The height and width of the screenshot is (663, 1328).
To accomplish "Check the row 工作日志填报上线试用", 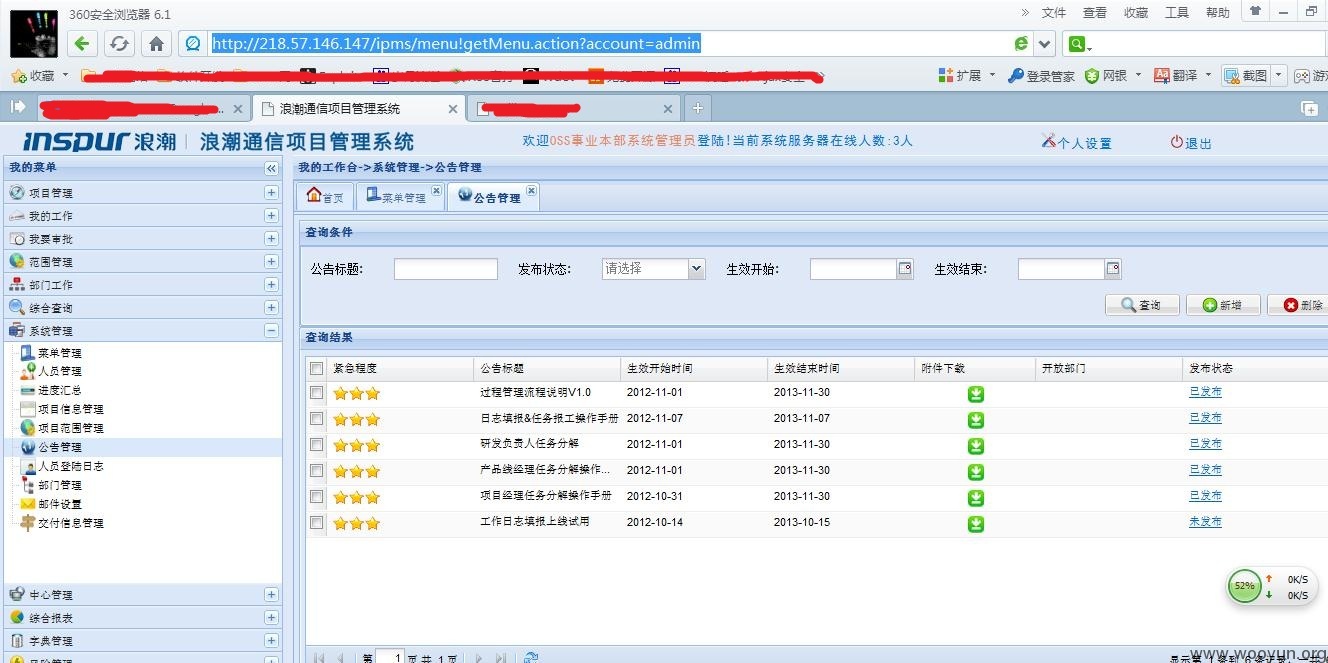I will coord(317,523).
